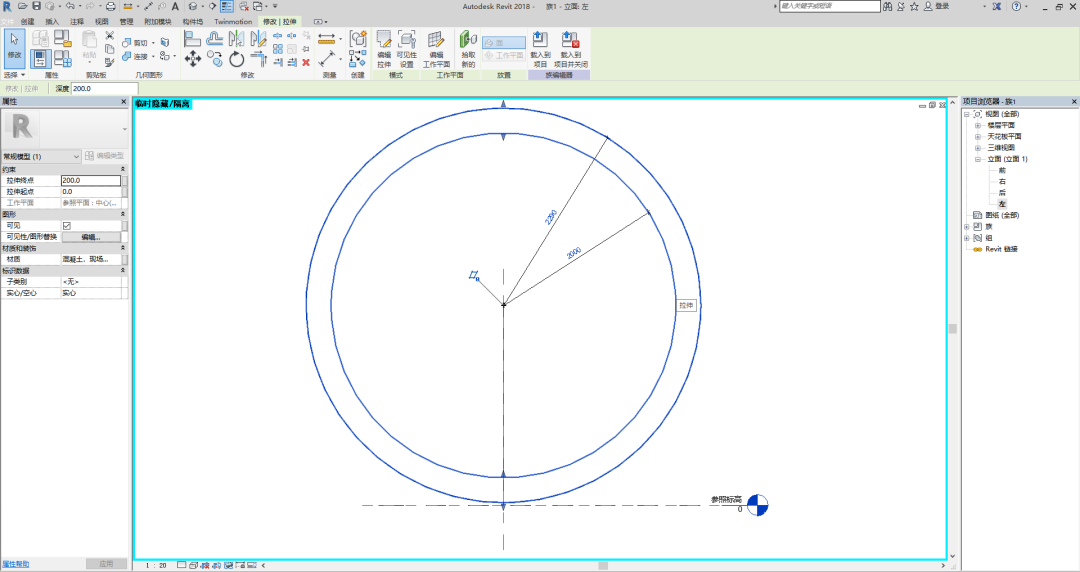Click Load into Project and Close
The height and width of the screenshot is (572, 1080).
[x=571, y=49]
